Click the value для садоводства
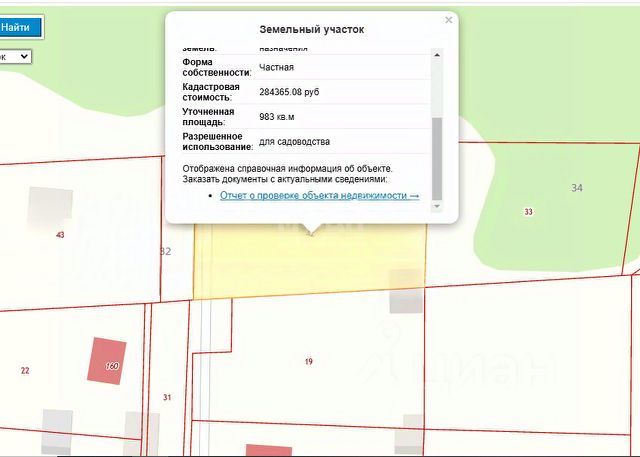The height and width of the screenshot is (457, 640). (x=294, y=142)
